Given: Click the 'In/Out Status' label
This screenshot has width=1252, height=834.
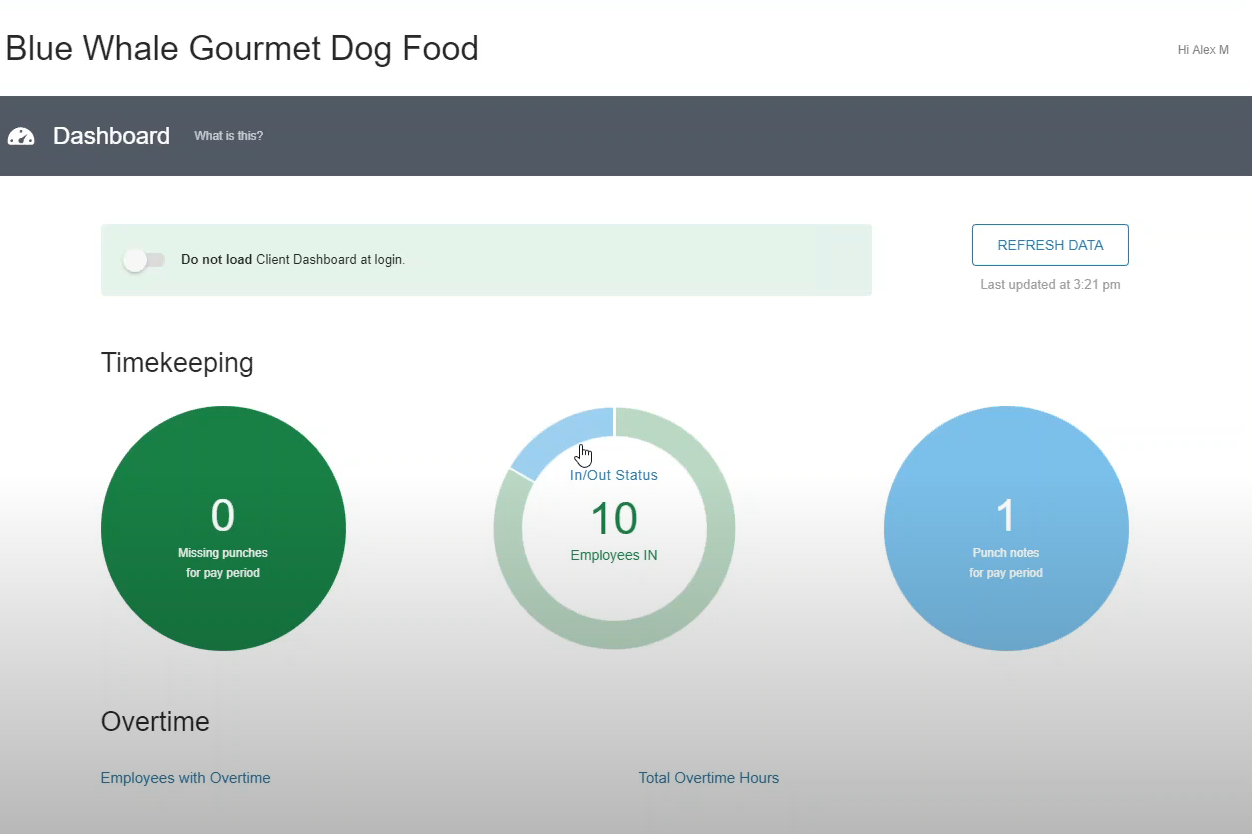Looking at the screenshot, I should tap(614, 475).
